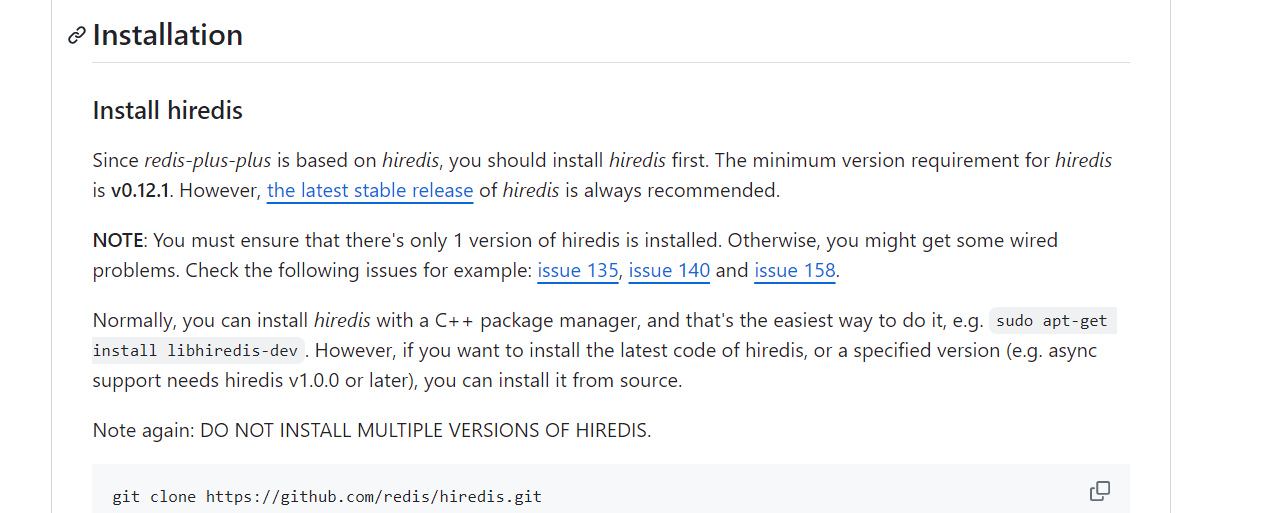Click the Install hiredis subheading
1267x513 pixels.
click(168, 110)
